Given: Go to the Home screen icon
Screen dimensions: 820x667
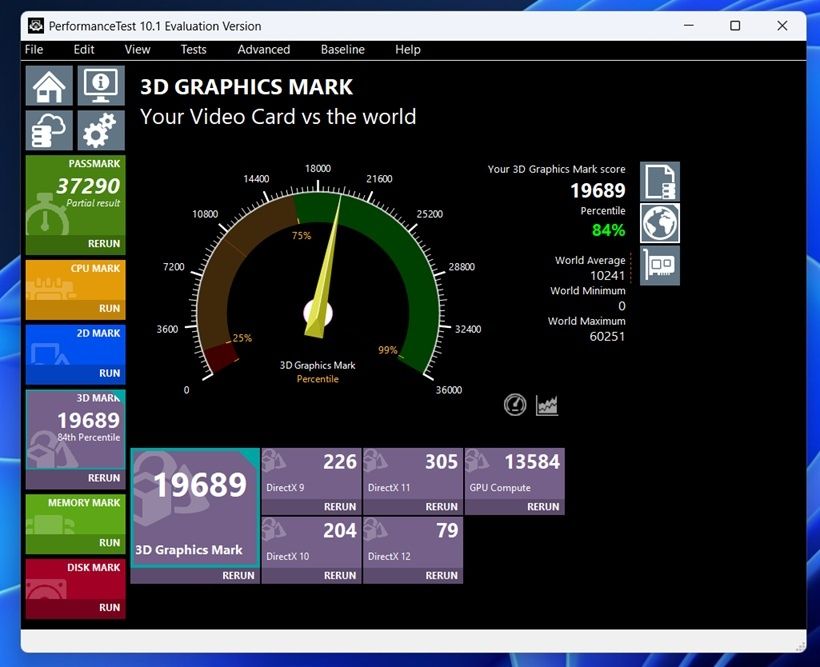Looking at the screenshot, I should pyautogui.click(x=49, y=86).
